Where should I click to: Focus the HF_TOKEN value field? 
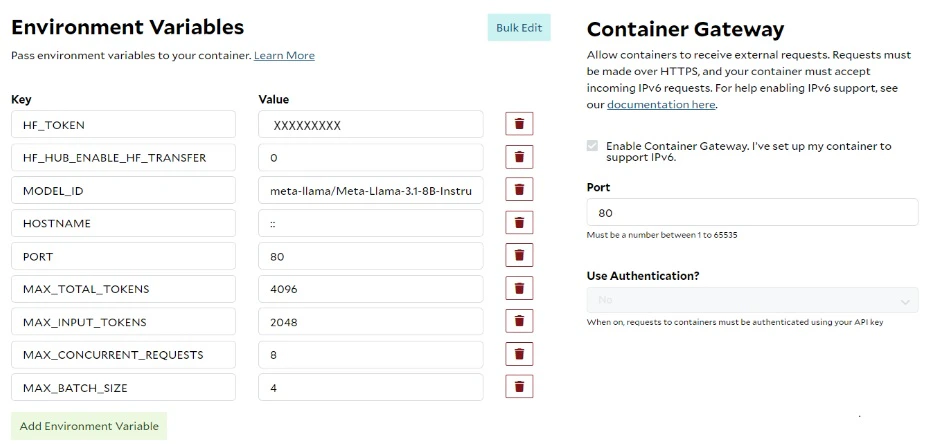coord(370,125)
